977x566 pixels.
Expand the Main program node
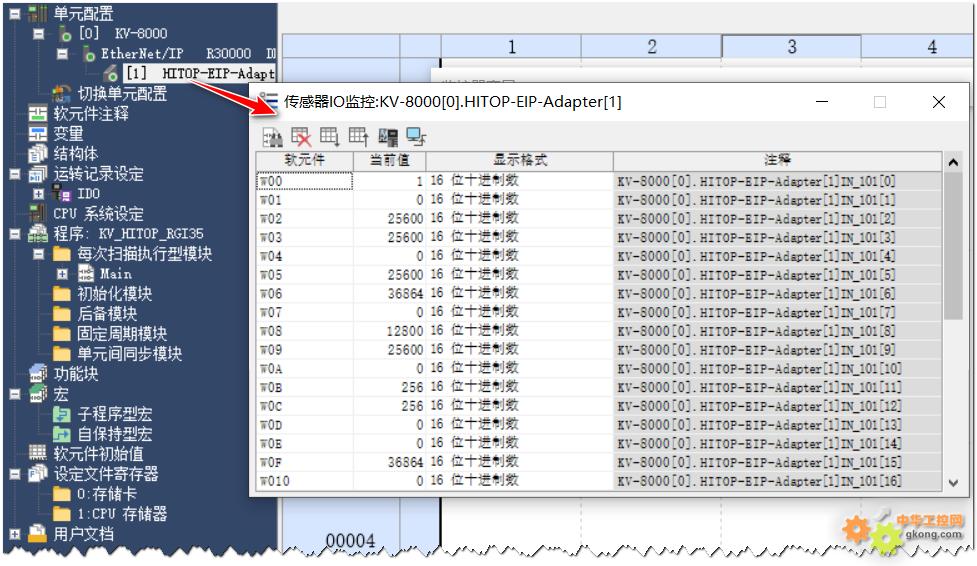62,274
